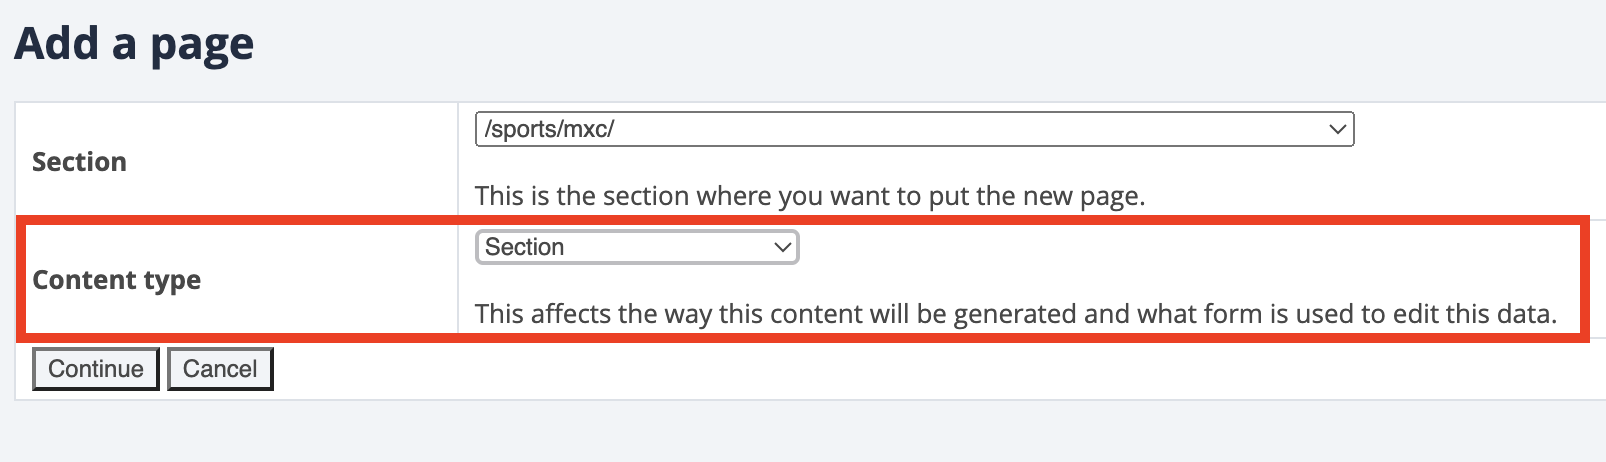The width and height of the screenshot is (1606, 462).
Task: Expand the Content type dropdown
Action: click(x=636, y=247)
